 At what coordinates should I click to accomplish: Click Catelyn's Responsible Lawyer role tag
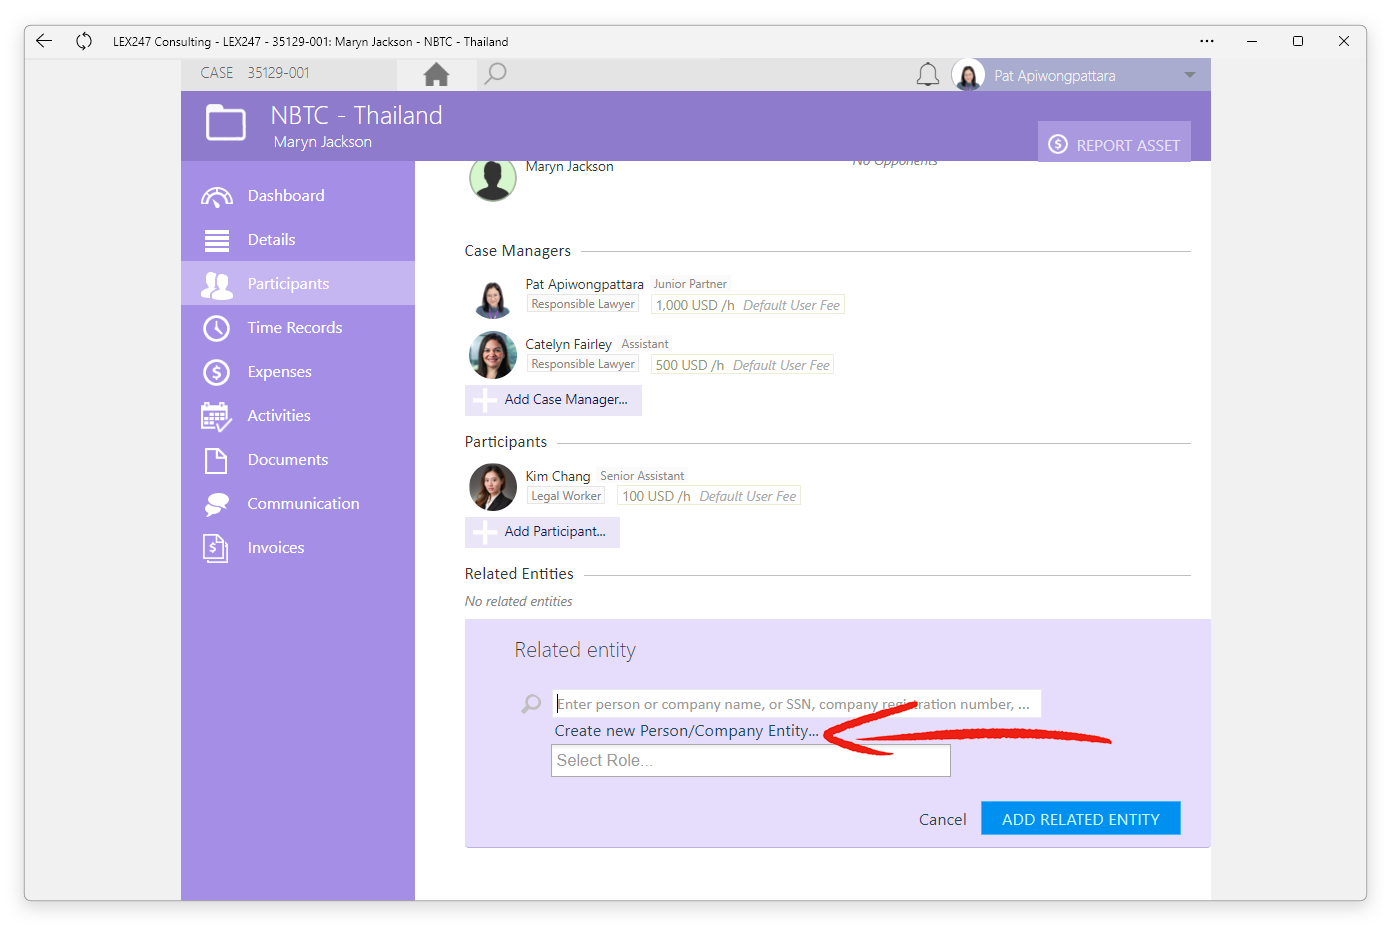point(583,364)
